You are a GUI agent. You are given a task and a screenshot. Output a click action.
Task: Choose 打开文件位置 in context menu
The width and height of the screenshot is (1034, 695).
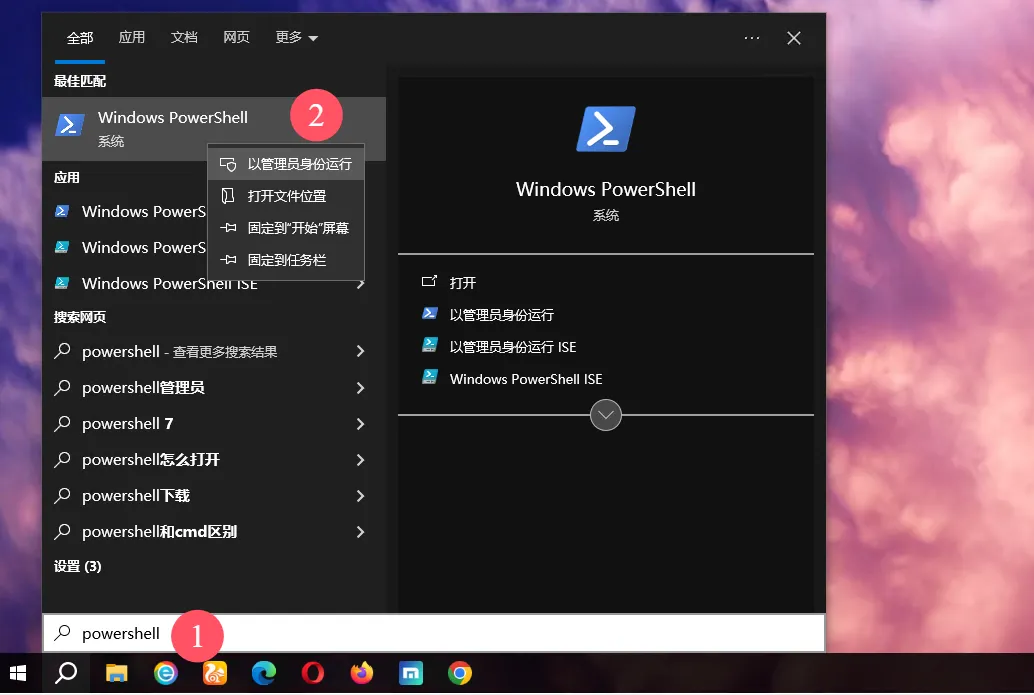286,196
